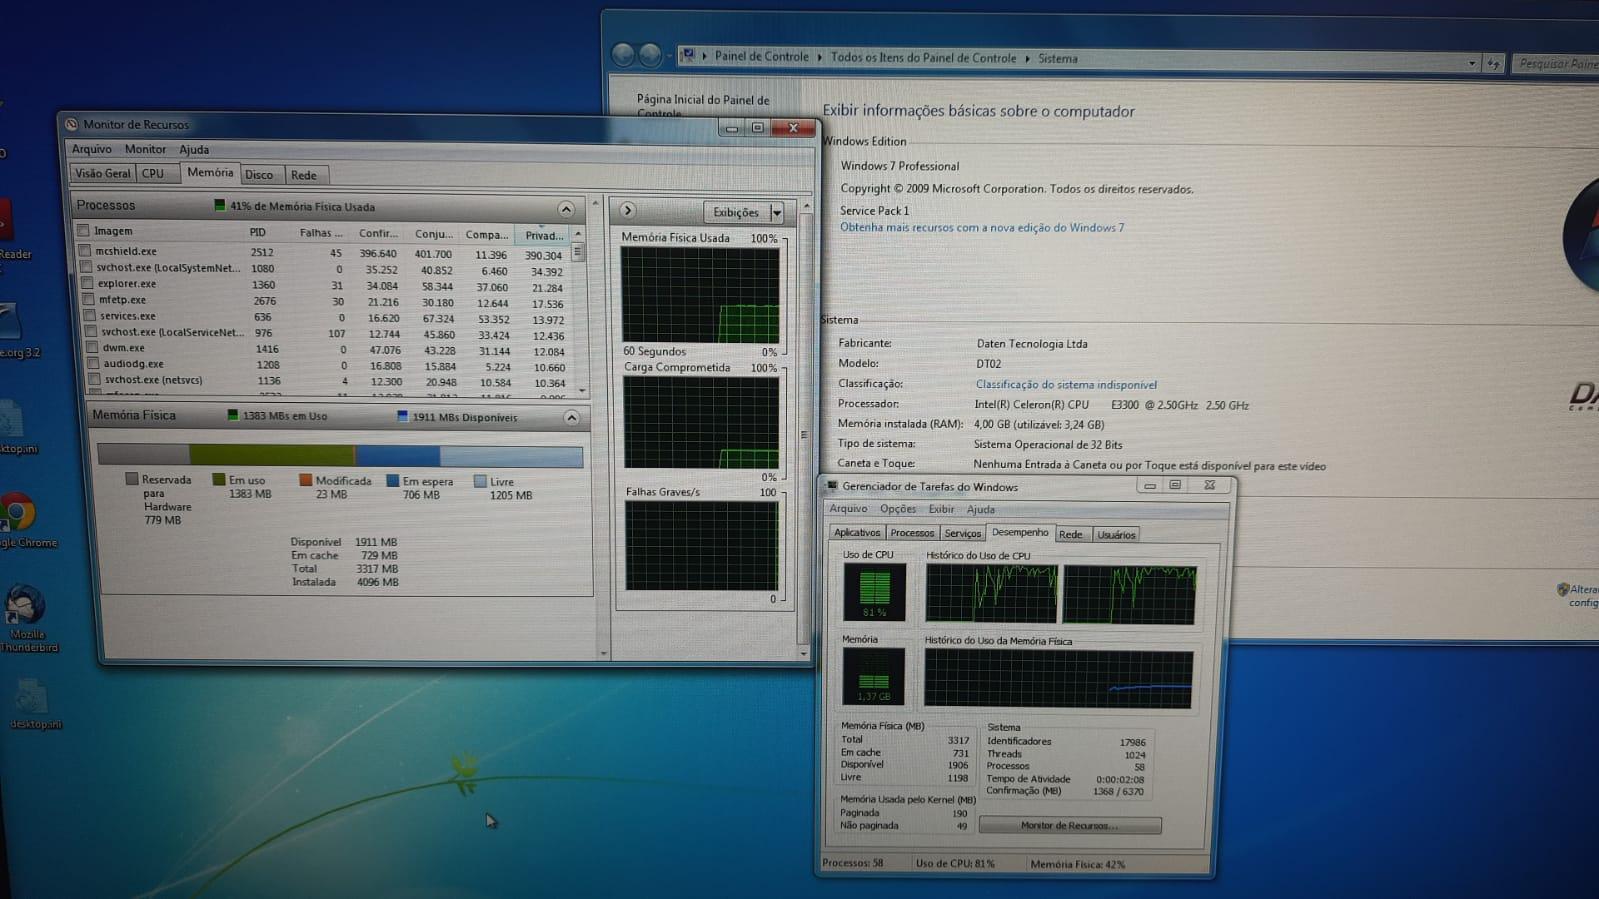Check the mcshield.exe process checkbox
Screen dimensions: 1599x899
(84, 251)
